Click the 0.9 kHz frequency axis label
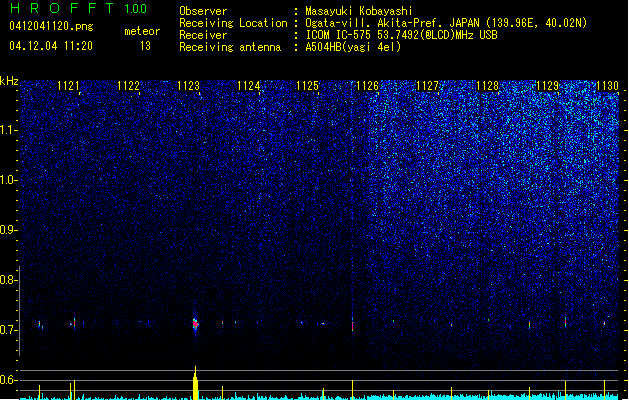The height and width of the screenshot is (400, 629). 9,230
